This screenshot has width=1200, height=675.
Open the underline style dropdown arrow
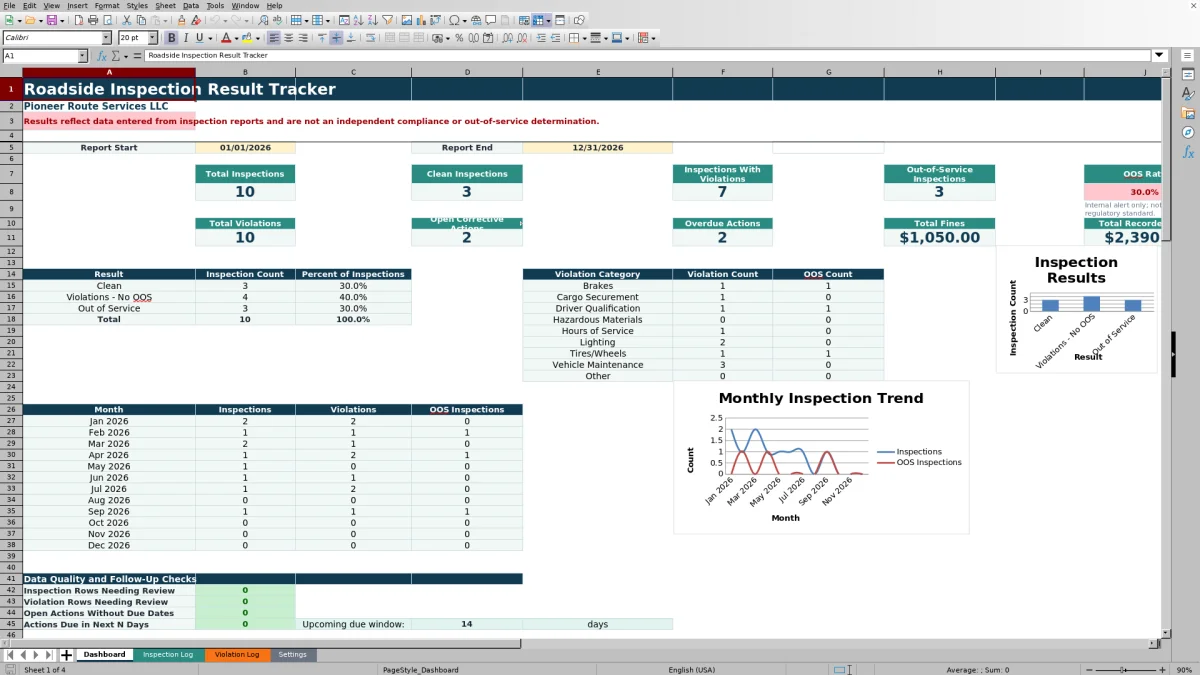210,38
